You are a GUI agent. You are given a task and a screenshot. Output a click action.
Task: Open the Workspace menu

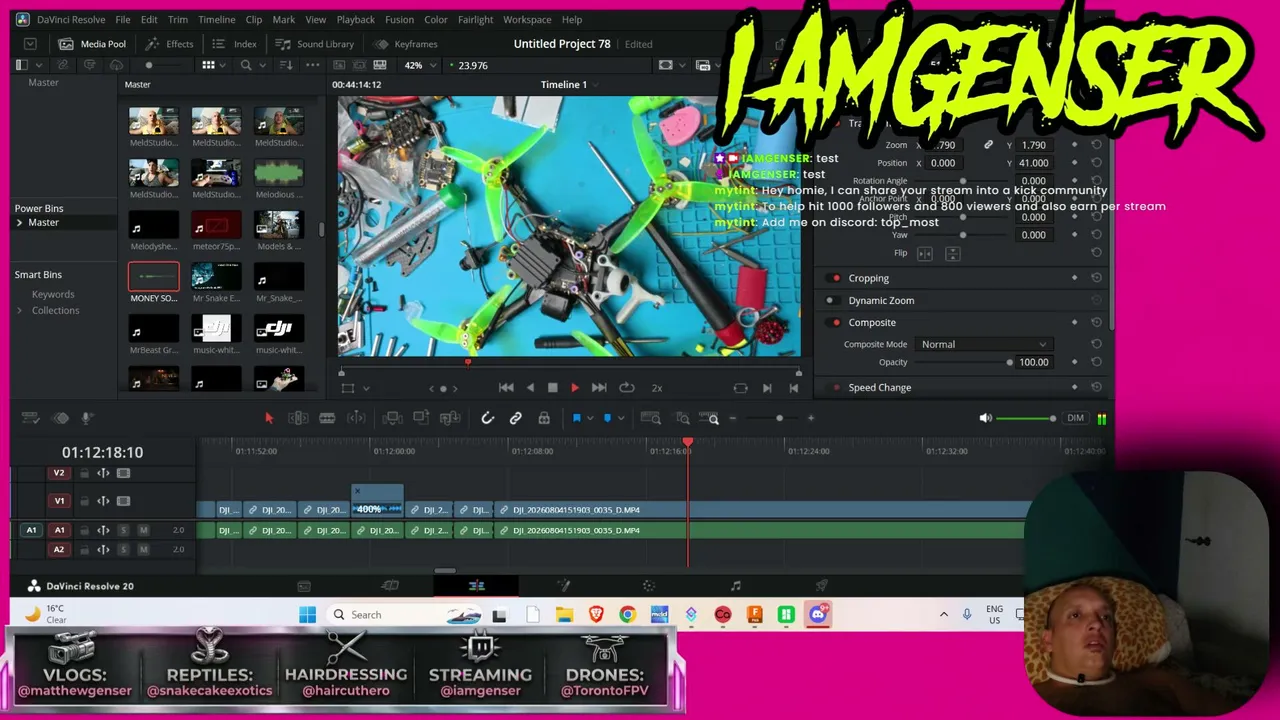tap(527, 19)
